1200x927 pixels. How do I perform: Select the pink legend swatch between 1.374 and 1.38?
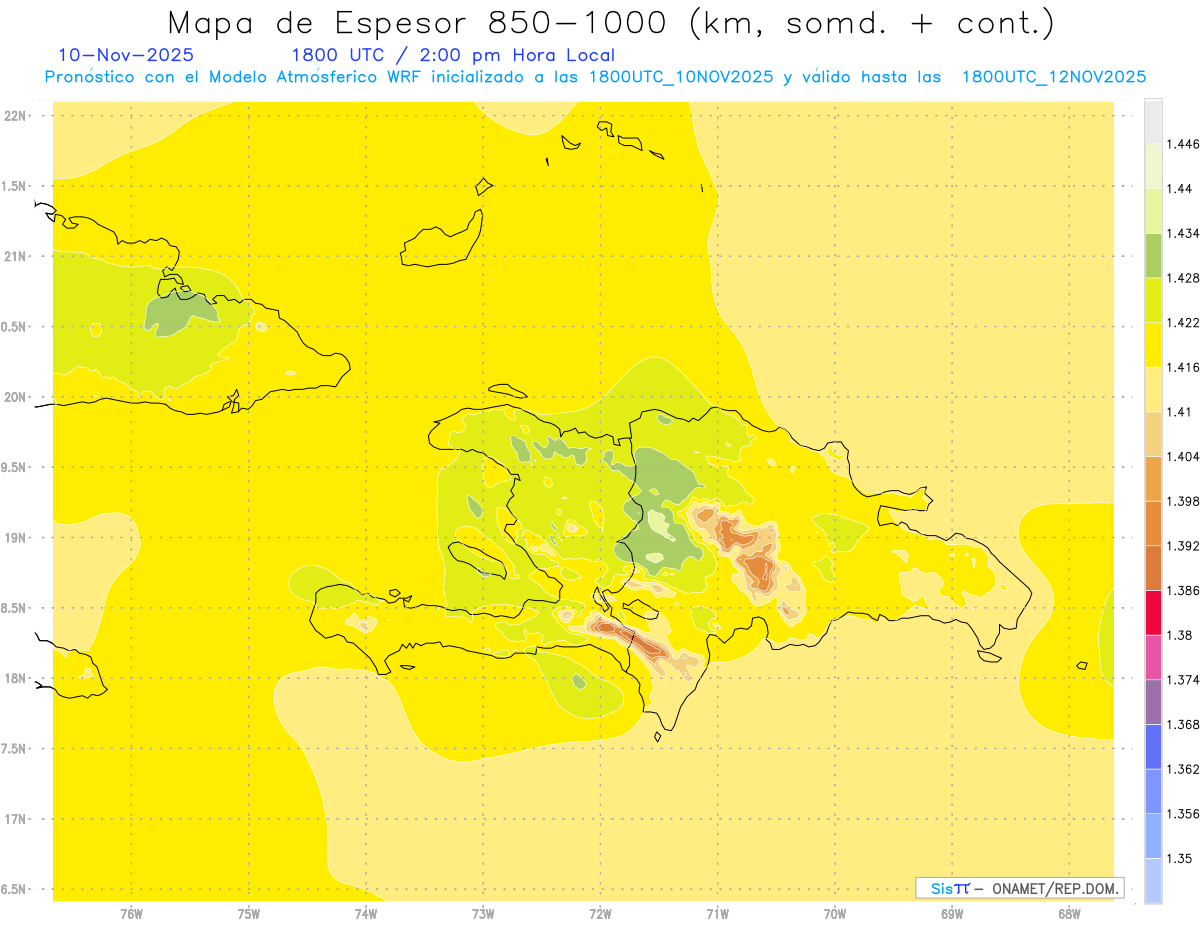(x=1153, y=657)
